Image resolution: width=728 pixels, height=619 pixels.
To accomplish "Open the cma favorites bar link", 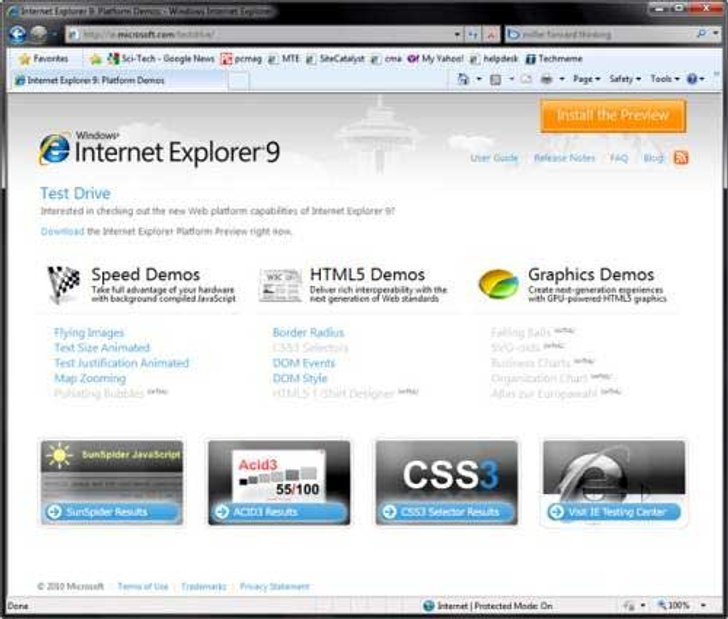I will pyautogui.click(x=386, y=59).
